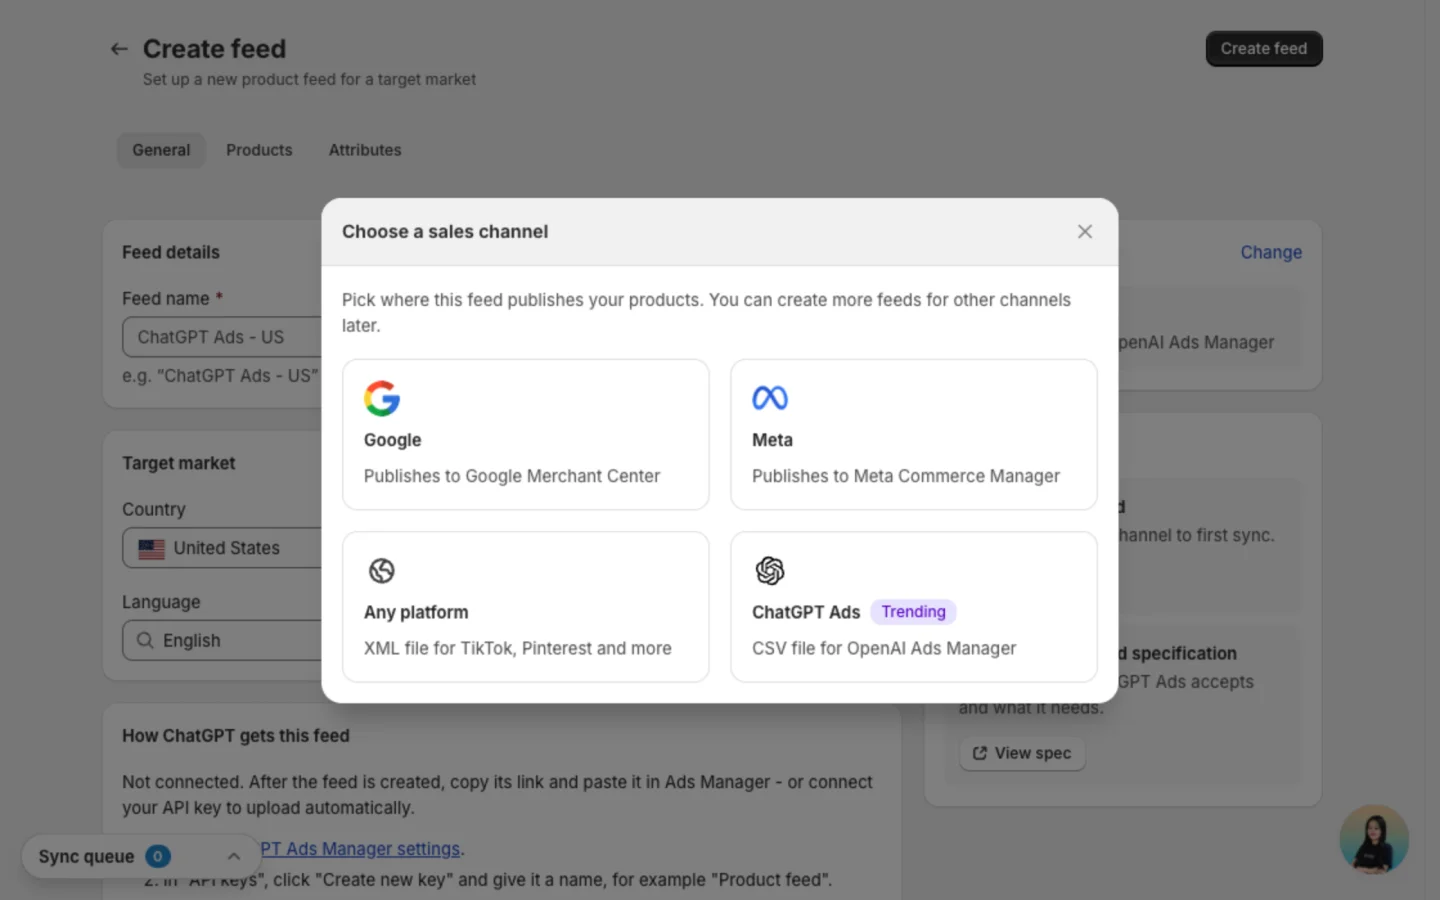Click the Google card title

point(393,440)
